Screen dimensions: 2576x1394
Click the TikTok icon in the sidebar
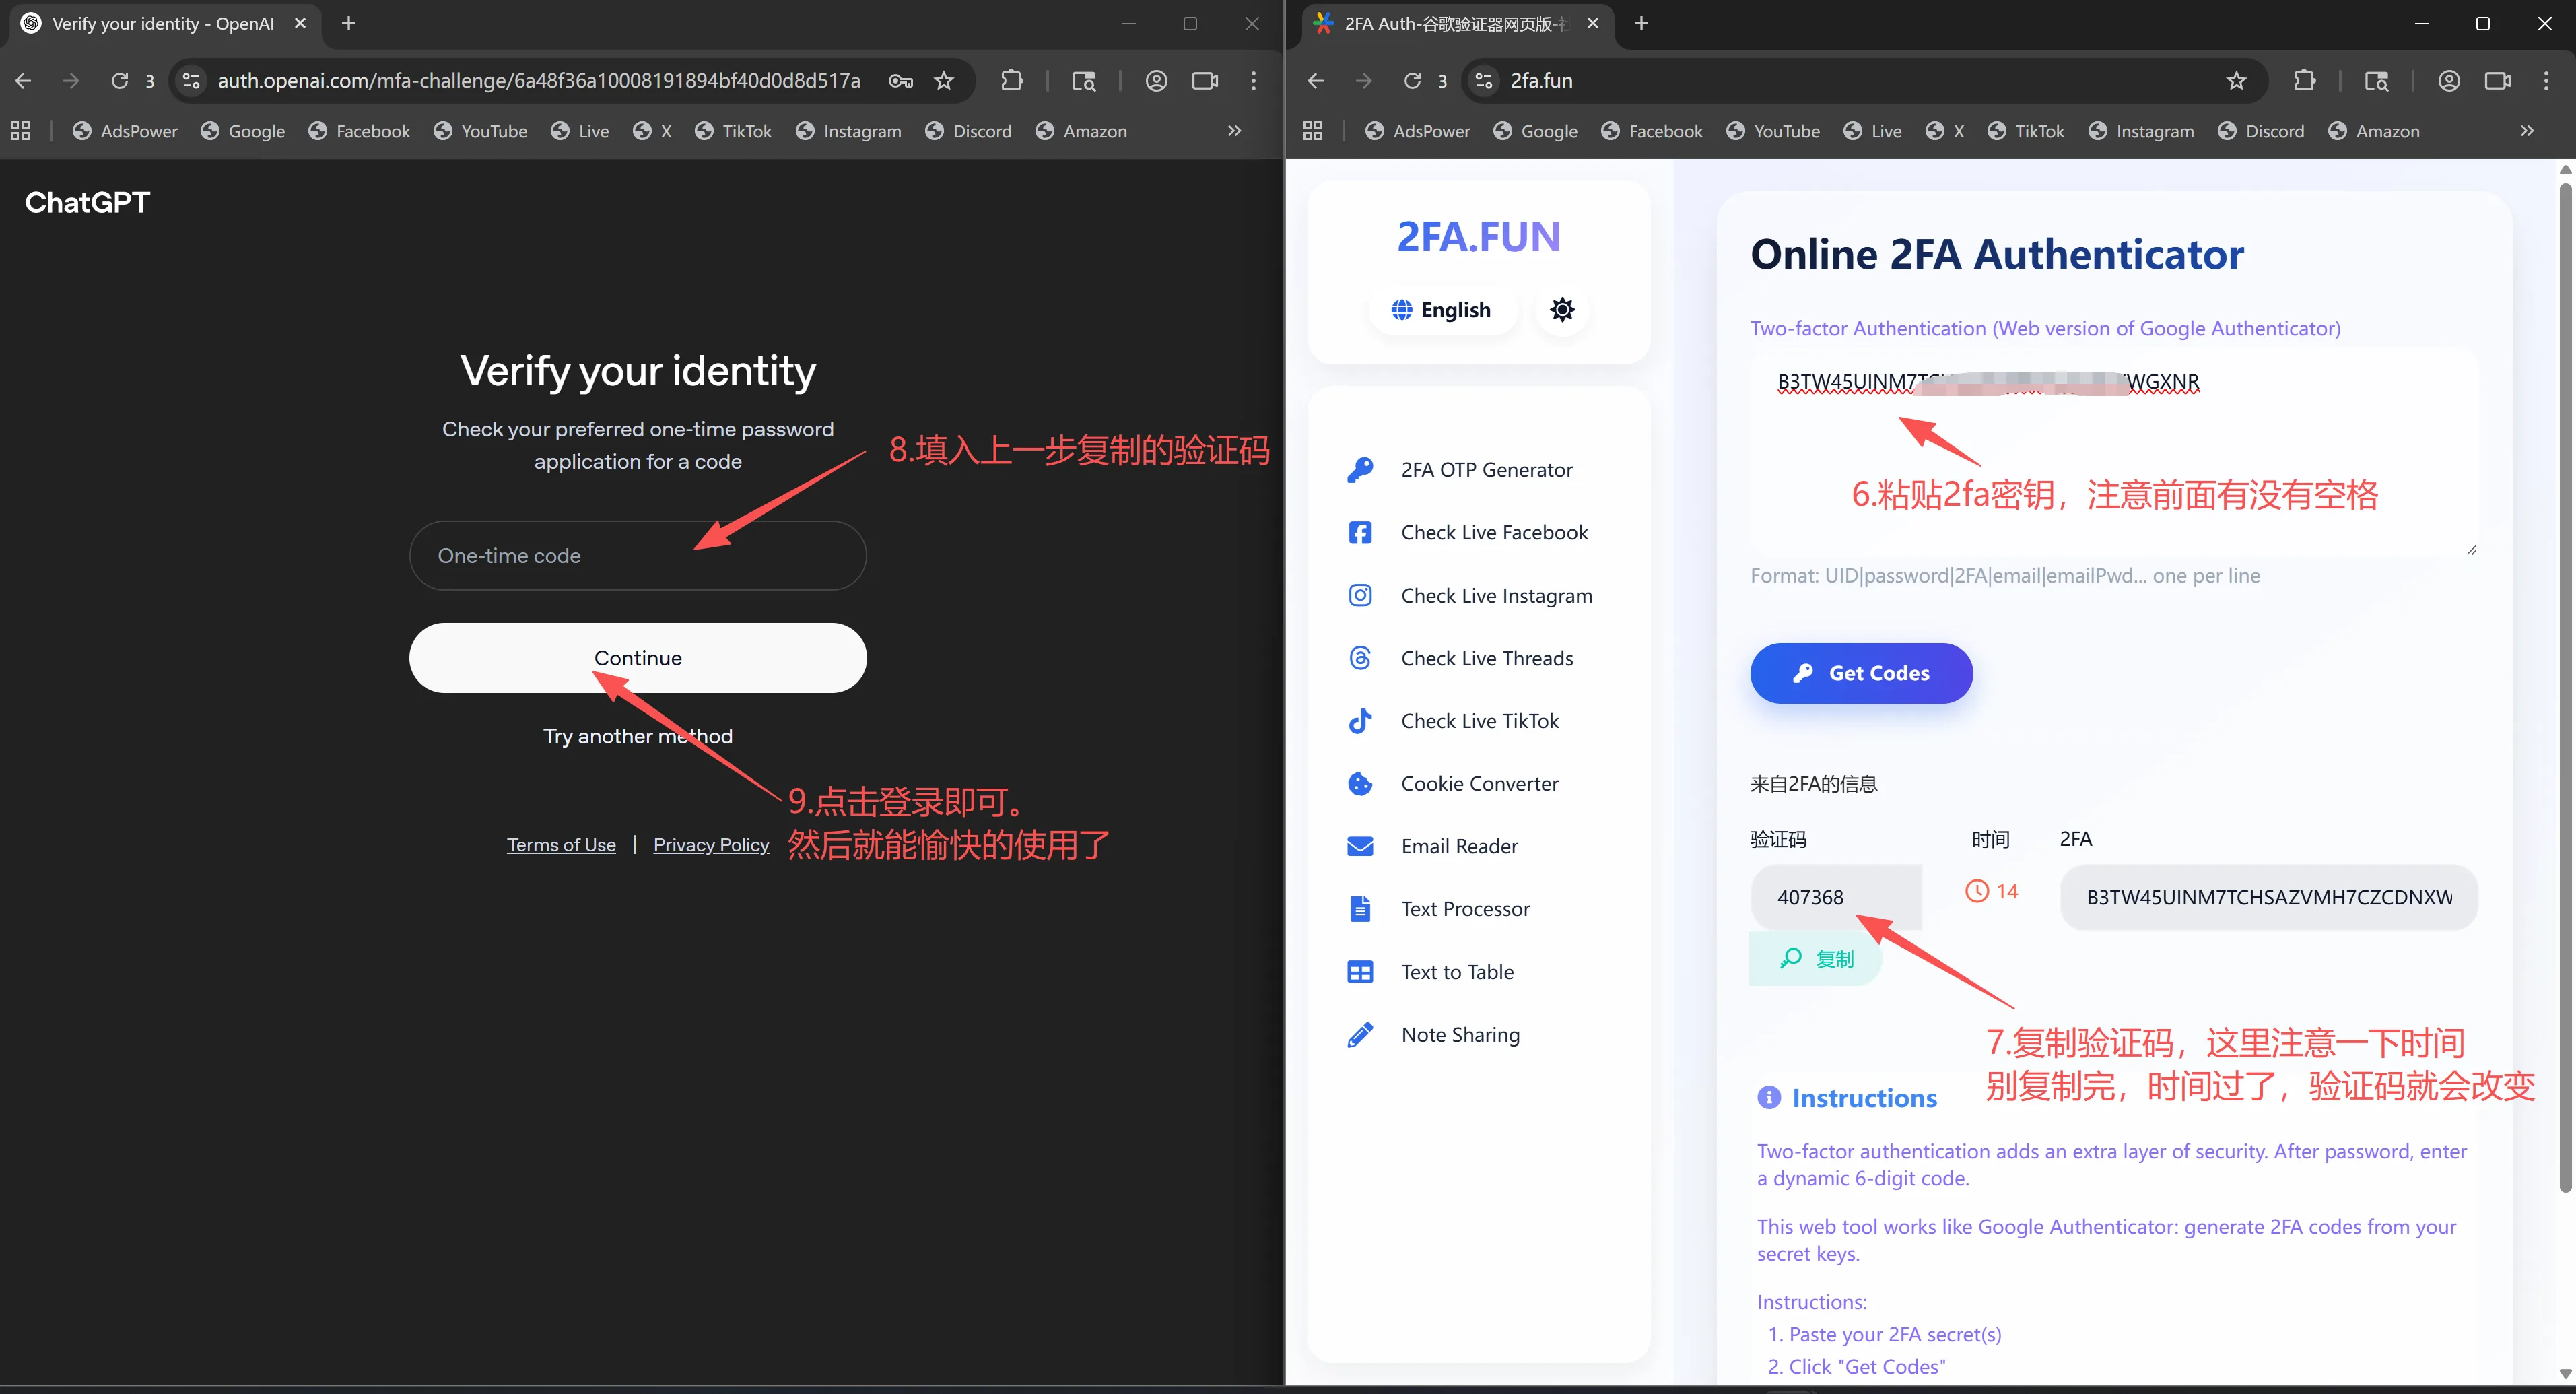click(x=1360, y=721)
